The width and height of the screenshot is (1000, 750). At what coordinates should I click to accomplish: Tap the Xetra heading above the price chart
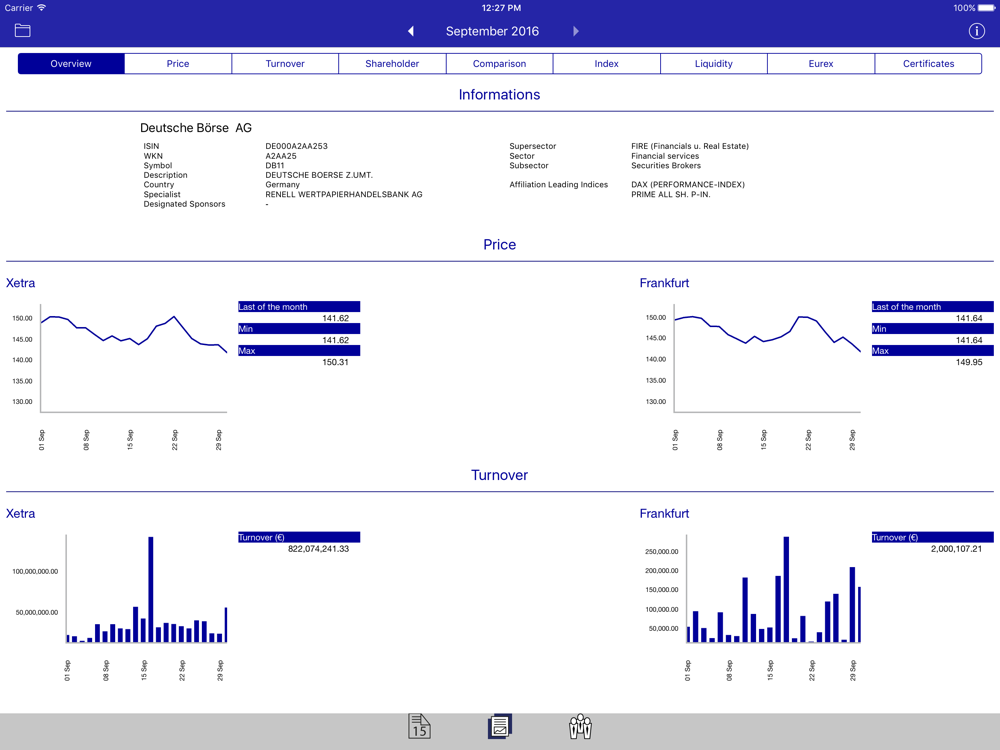(x=20, y=283)
